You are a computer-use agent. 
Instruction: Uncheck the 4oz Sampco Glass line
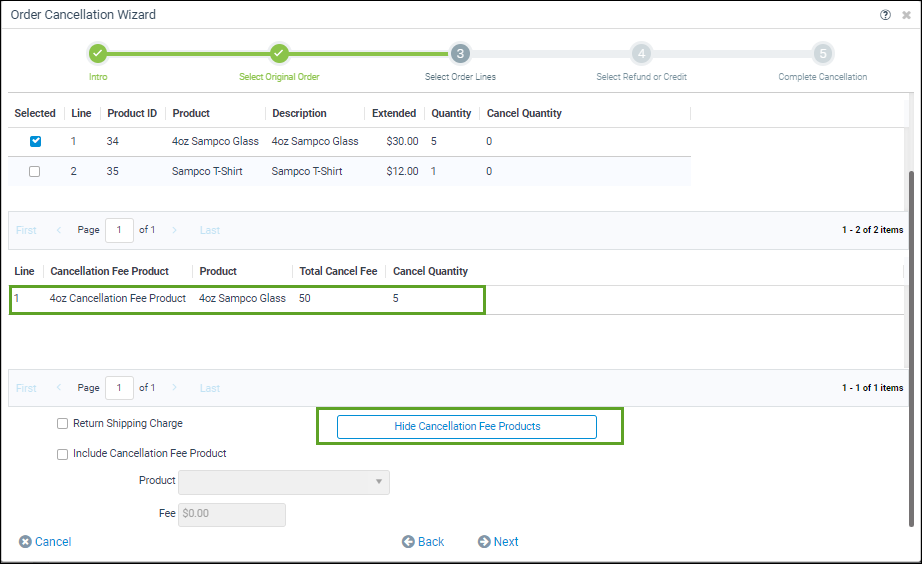pyautogui.click(x=35, y=141)
